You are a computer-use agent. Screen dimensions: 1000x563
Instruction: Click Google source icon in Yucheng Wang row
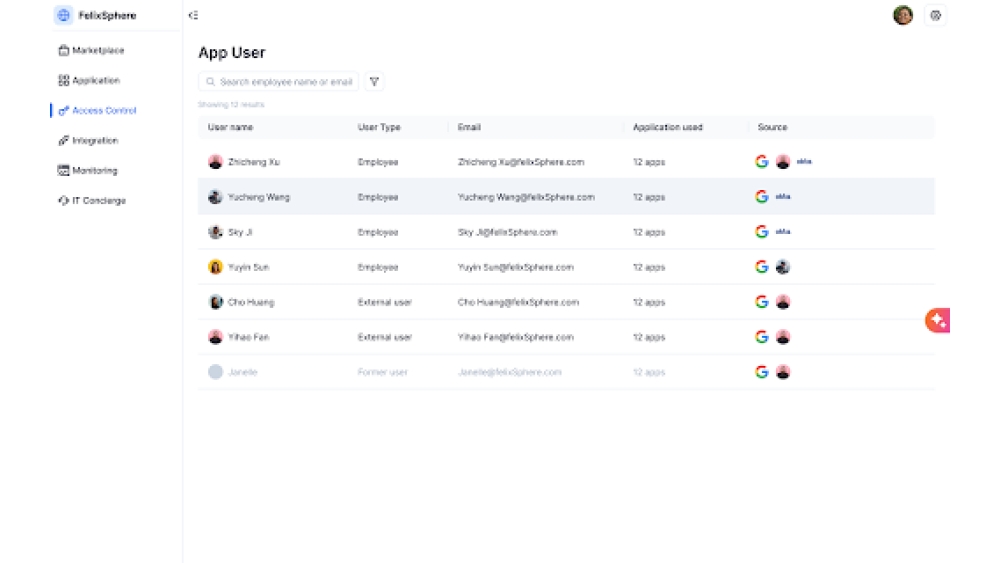(x=761, y=197)
